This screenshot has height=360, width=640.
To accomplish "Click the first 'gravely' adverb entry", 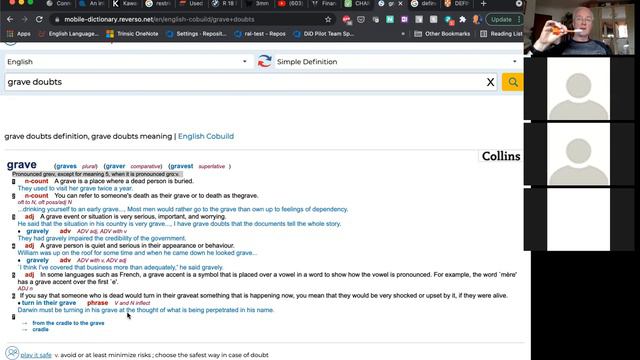I will click(x=38, y=231).
